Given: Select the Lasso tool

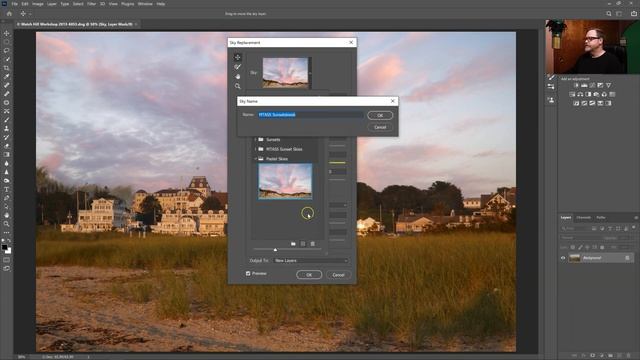Looking at the screenshot, I should (x=7, y=51).
